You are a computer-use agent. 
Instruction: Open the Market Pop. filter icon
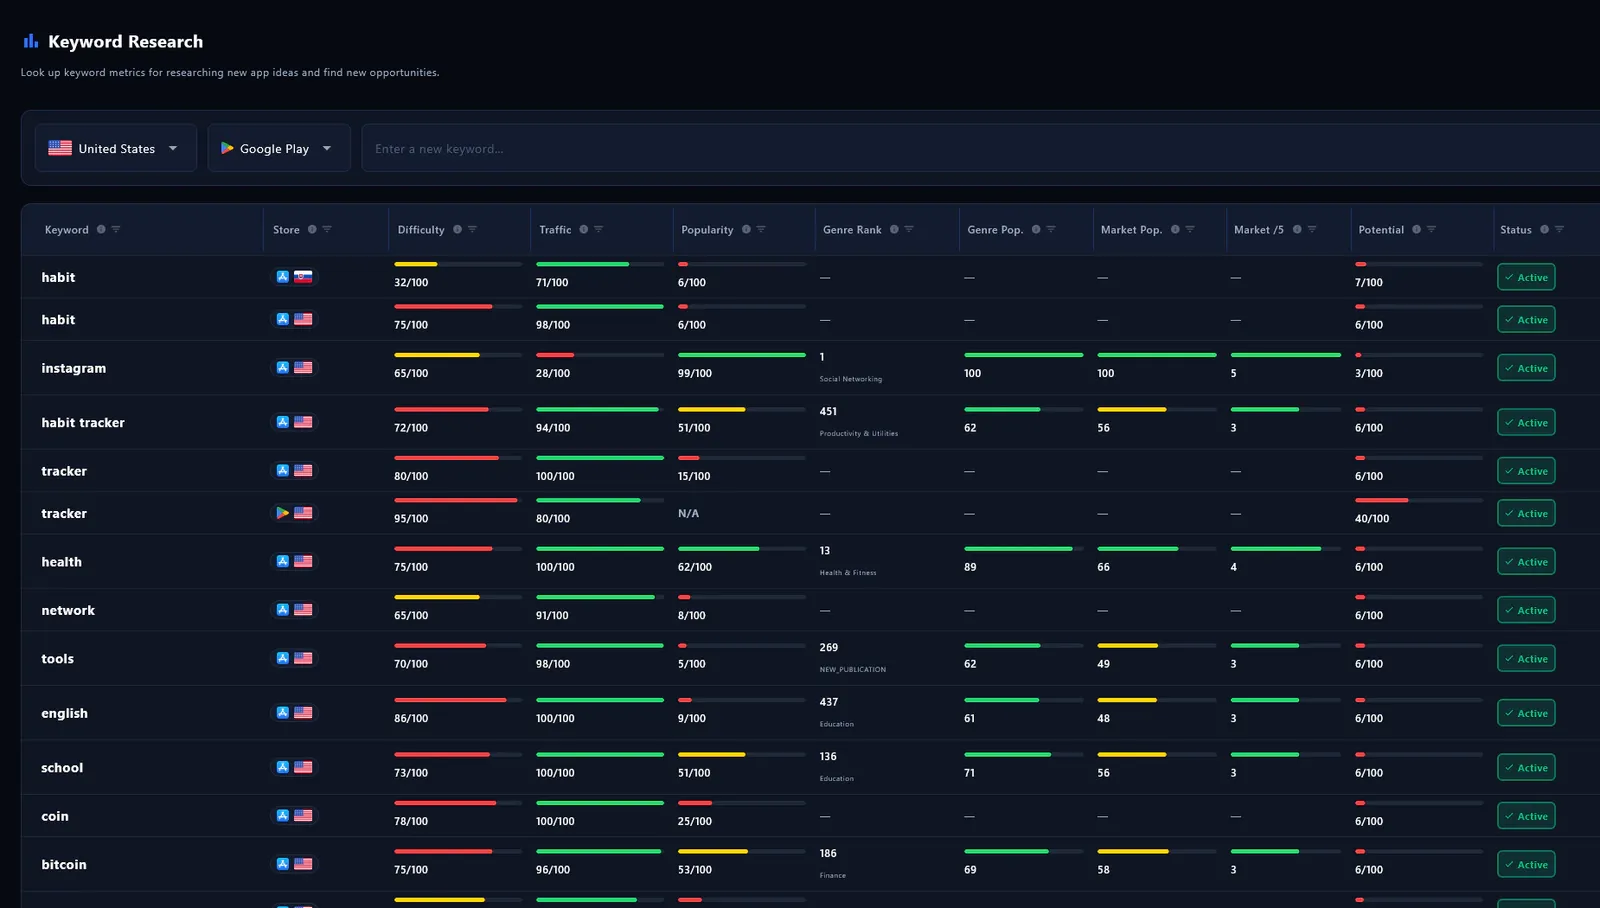point(1190,230)
